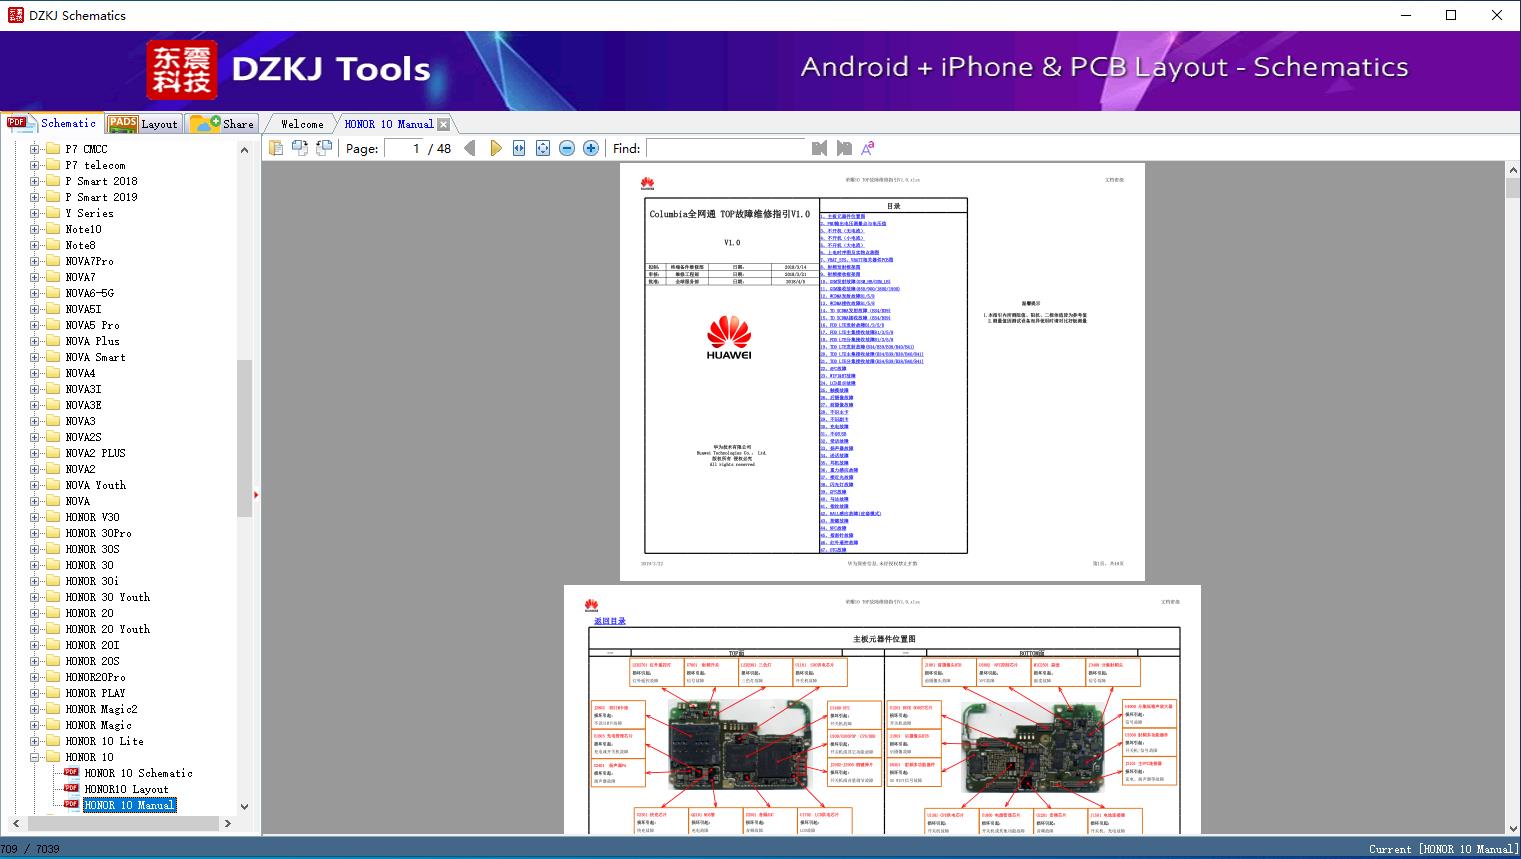Click the folder icon beside HONOR V30
Viewport: 1521px width, 859px height.
(53, 517)
